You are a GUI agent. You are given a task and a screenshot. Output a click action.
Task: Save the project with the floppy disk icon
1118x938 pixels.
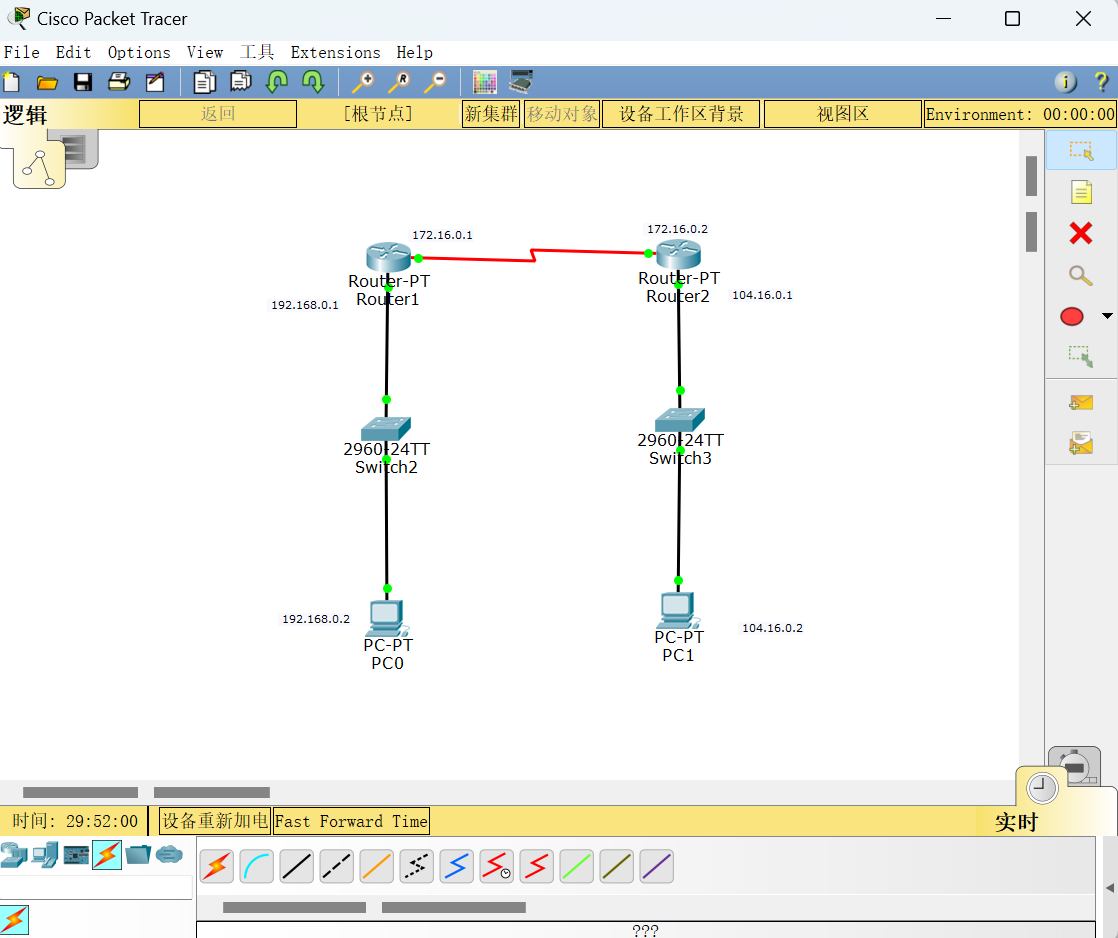point(83,82)
